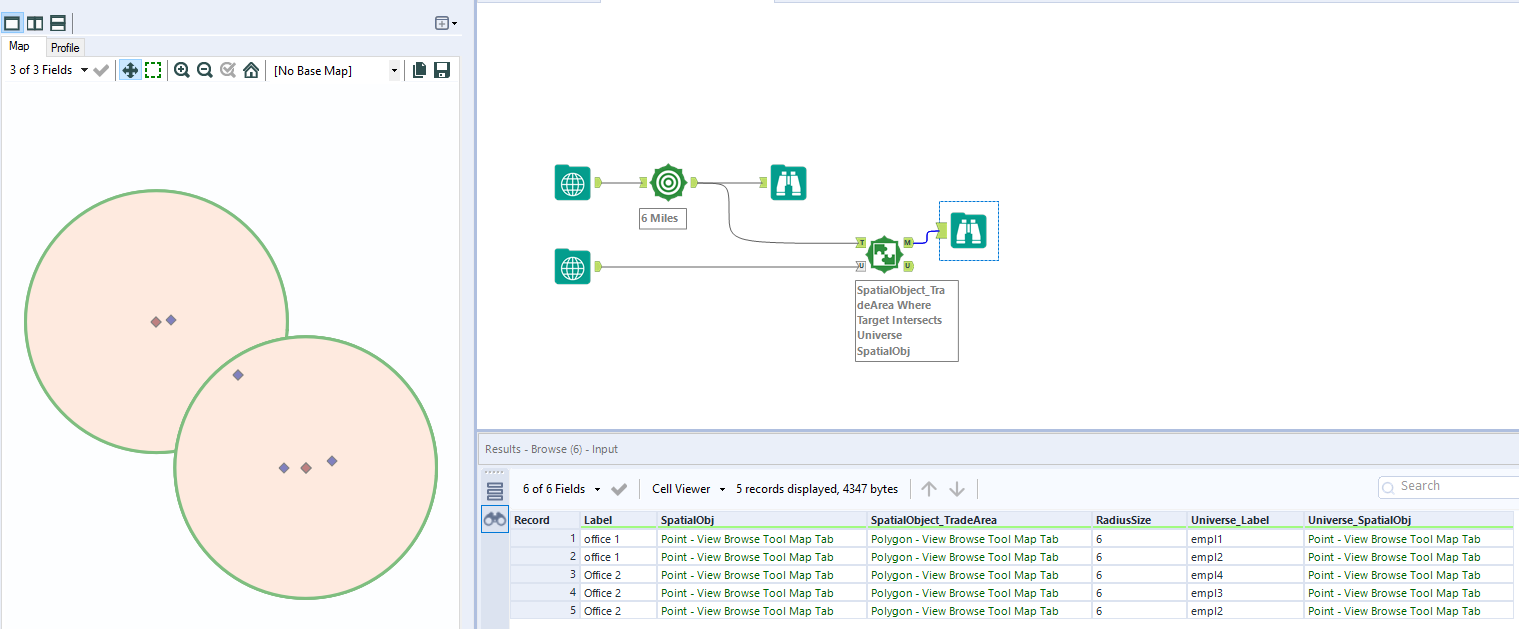Click Zoom Out in the map toolbar
Screen dimensions: 1519x629
click(204, 70)
